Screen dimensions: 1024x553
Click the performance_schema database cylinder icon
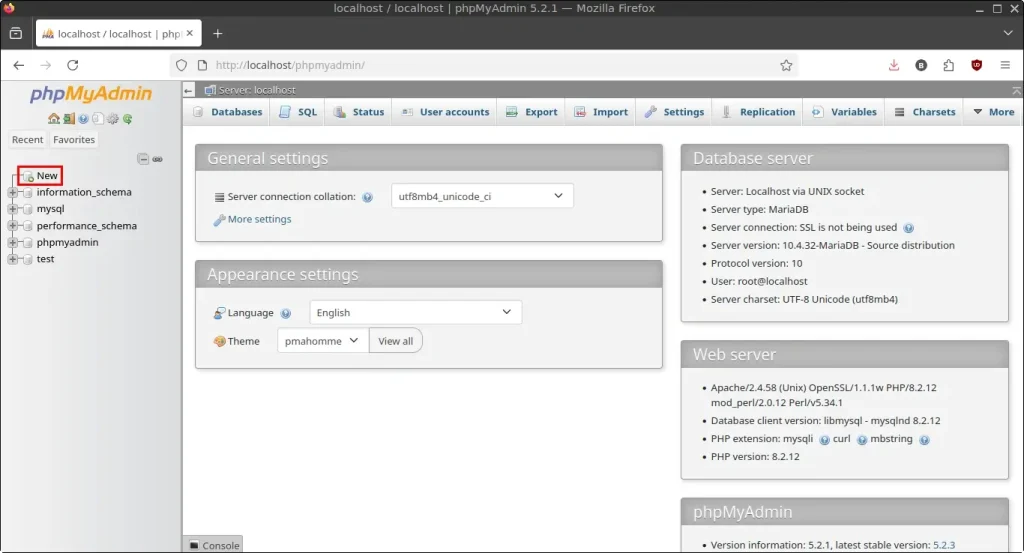click(27, 226)
